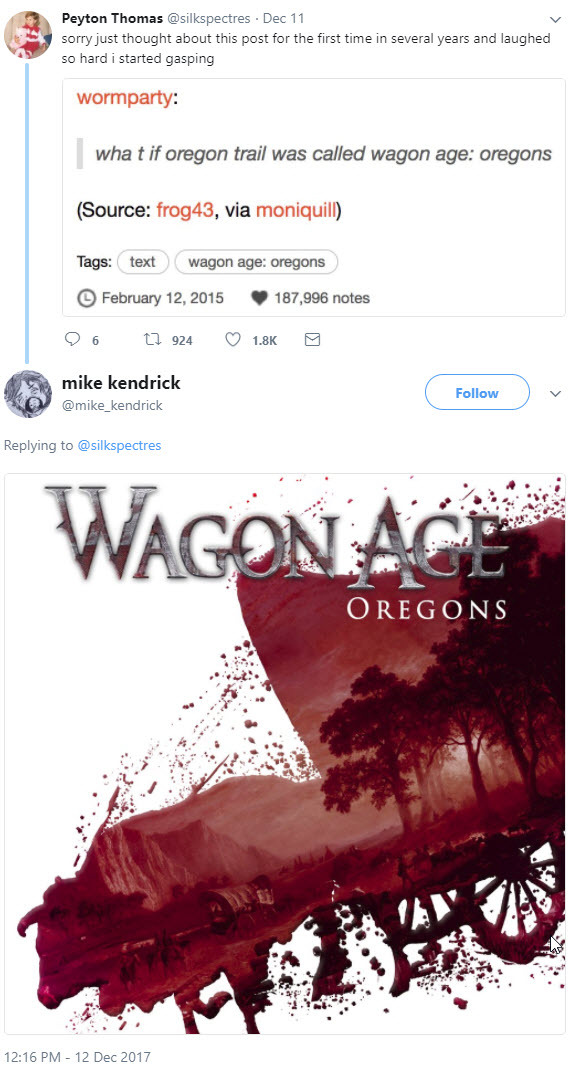
Task: Like the tweet with heart icon
Action: [x=233, y=339]
